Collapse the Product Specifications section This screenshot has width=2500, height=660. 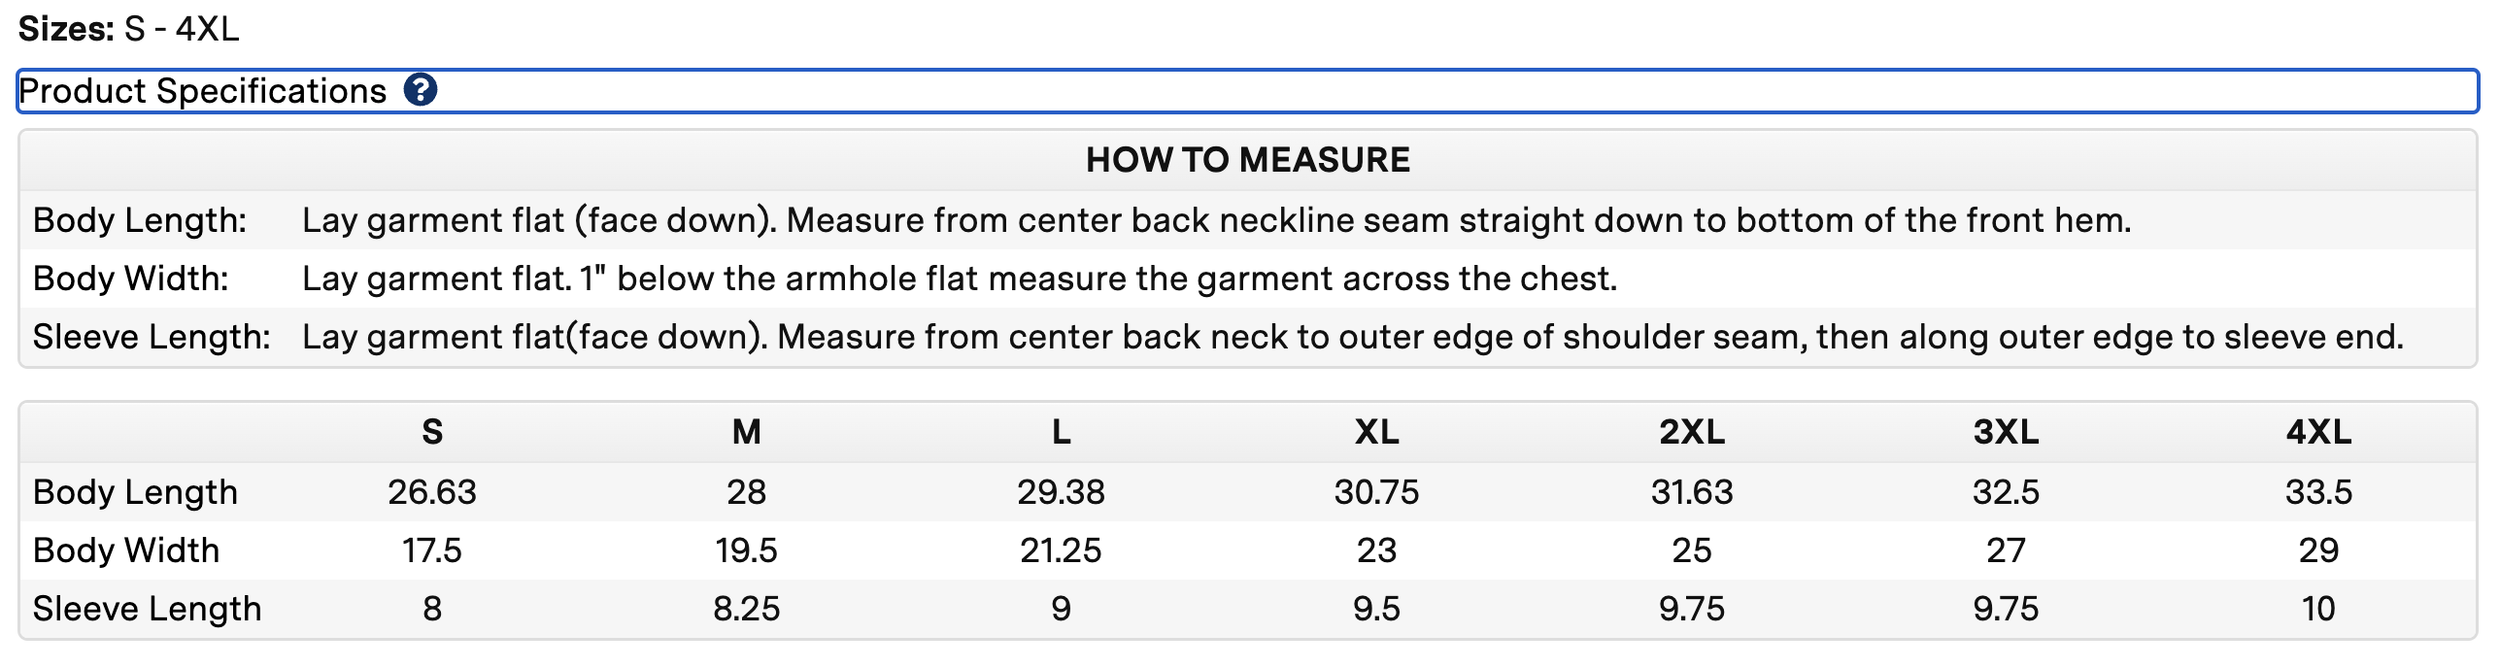tap(1248, 91)
